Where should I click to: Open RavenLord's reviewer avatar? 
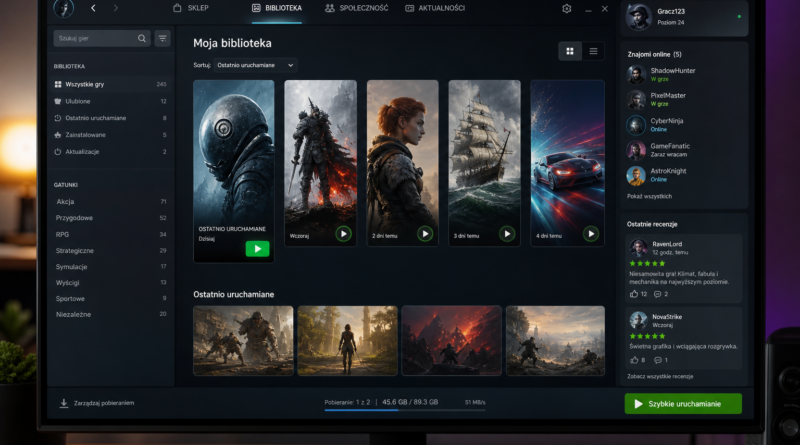pos(638,248)
